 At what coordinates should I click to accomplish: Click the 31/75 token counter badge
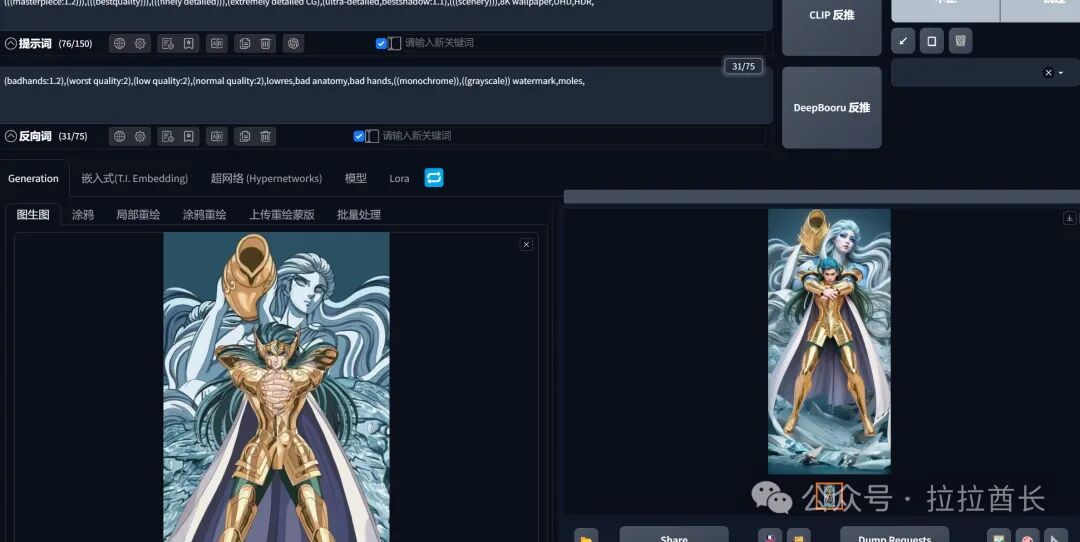(743, 66)
